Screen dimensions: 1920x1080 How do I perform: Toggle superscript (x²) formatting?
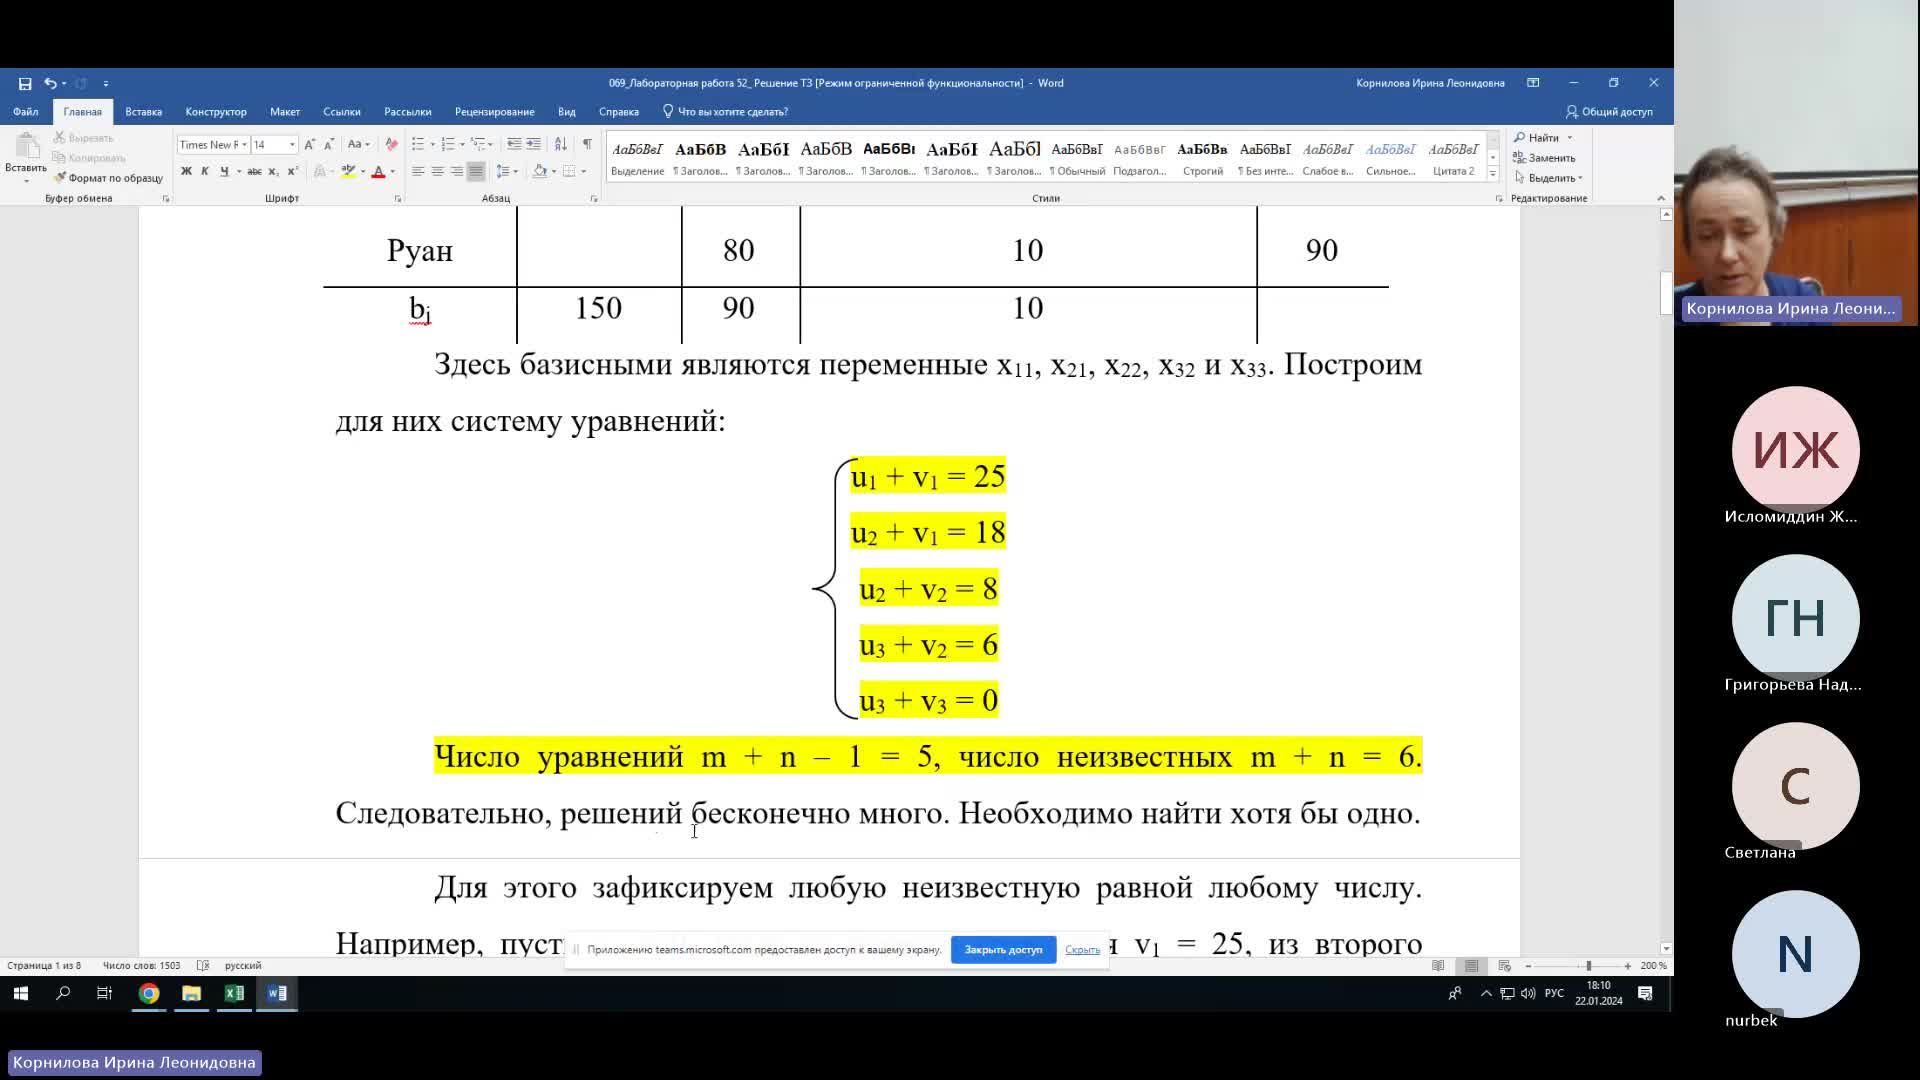pyautogui.click(x=292, y=172)
